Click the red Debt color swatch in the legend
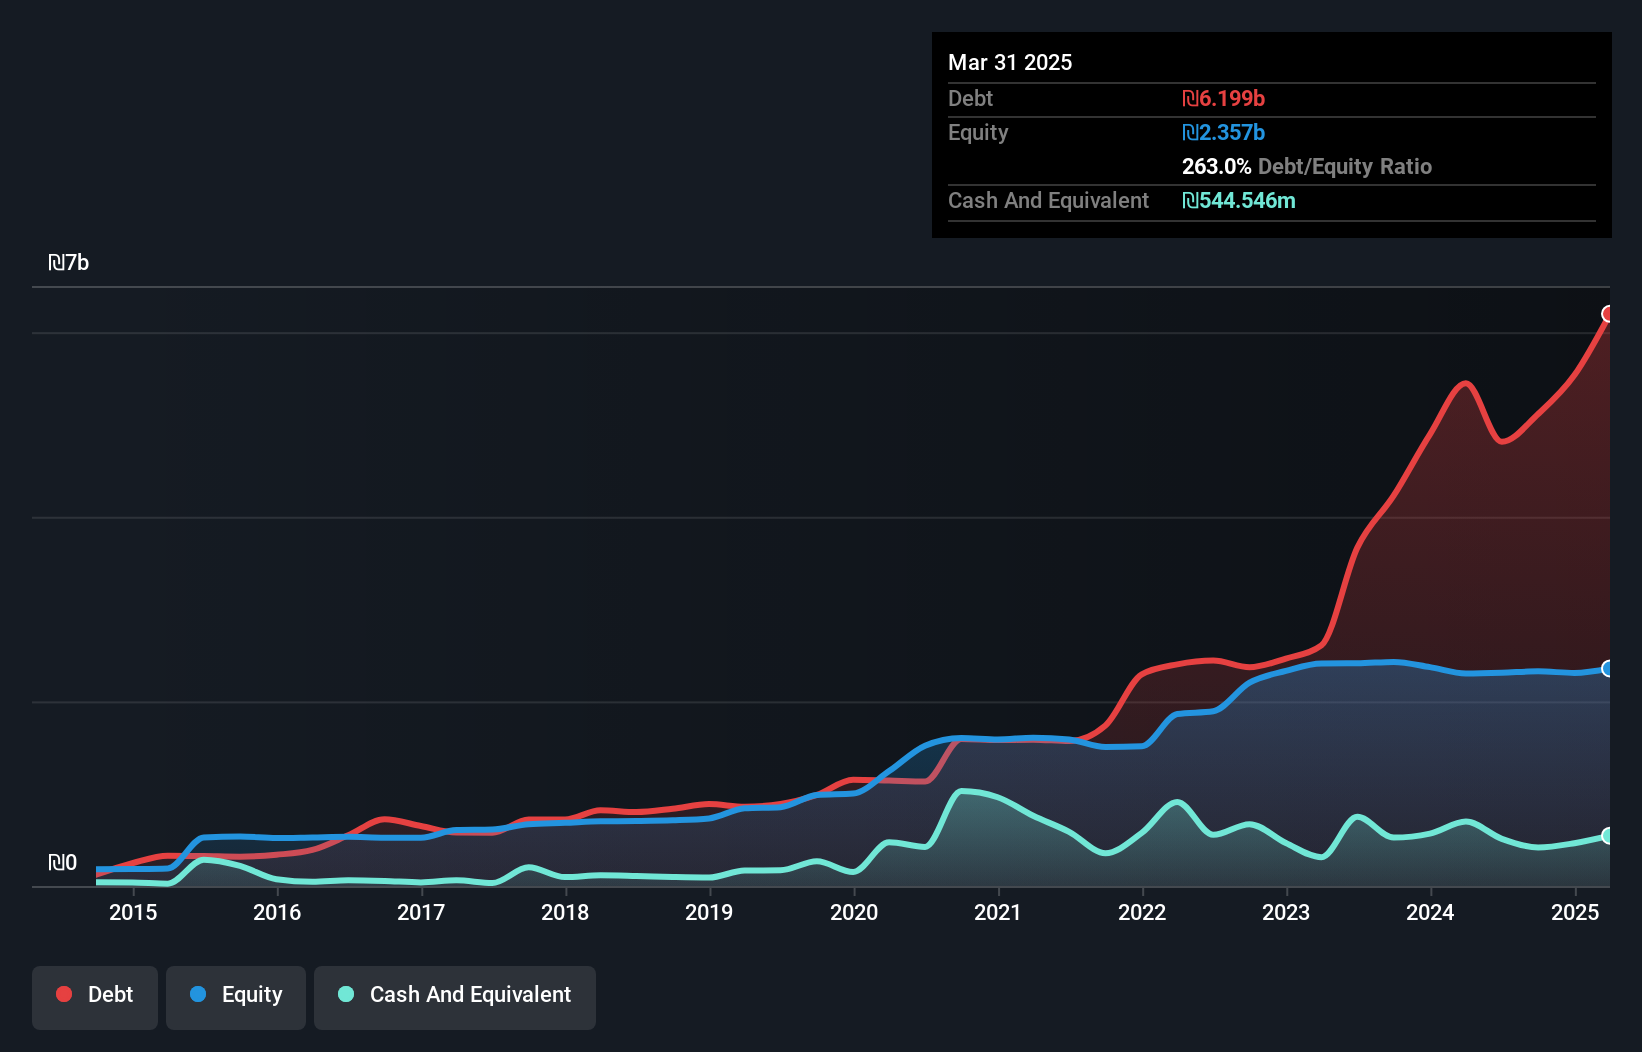Image resolution: width=1642 pixels, height=1052 pixels. [63, 993]
